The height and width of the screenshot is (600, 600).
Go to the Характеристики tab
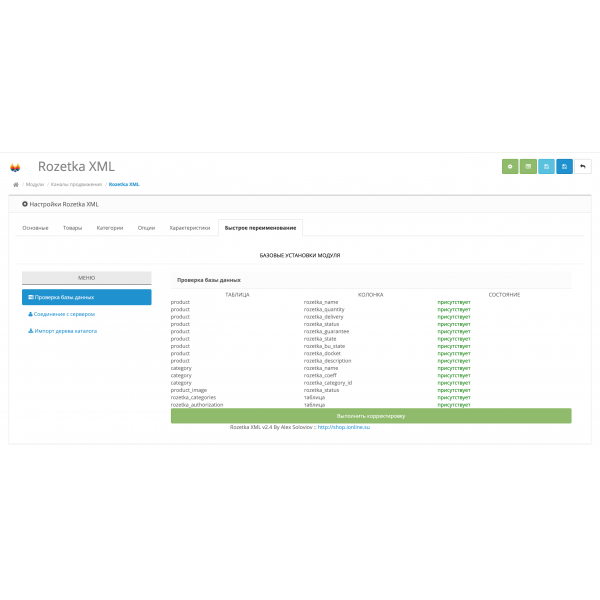click(190, 228)
